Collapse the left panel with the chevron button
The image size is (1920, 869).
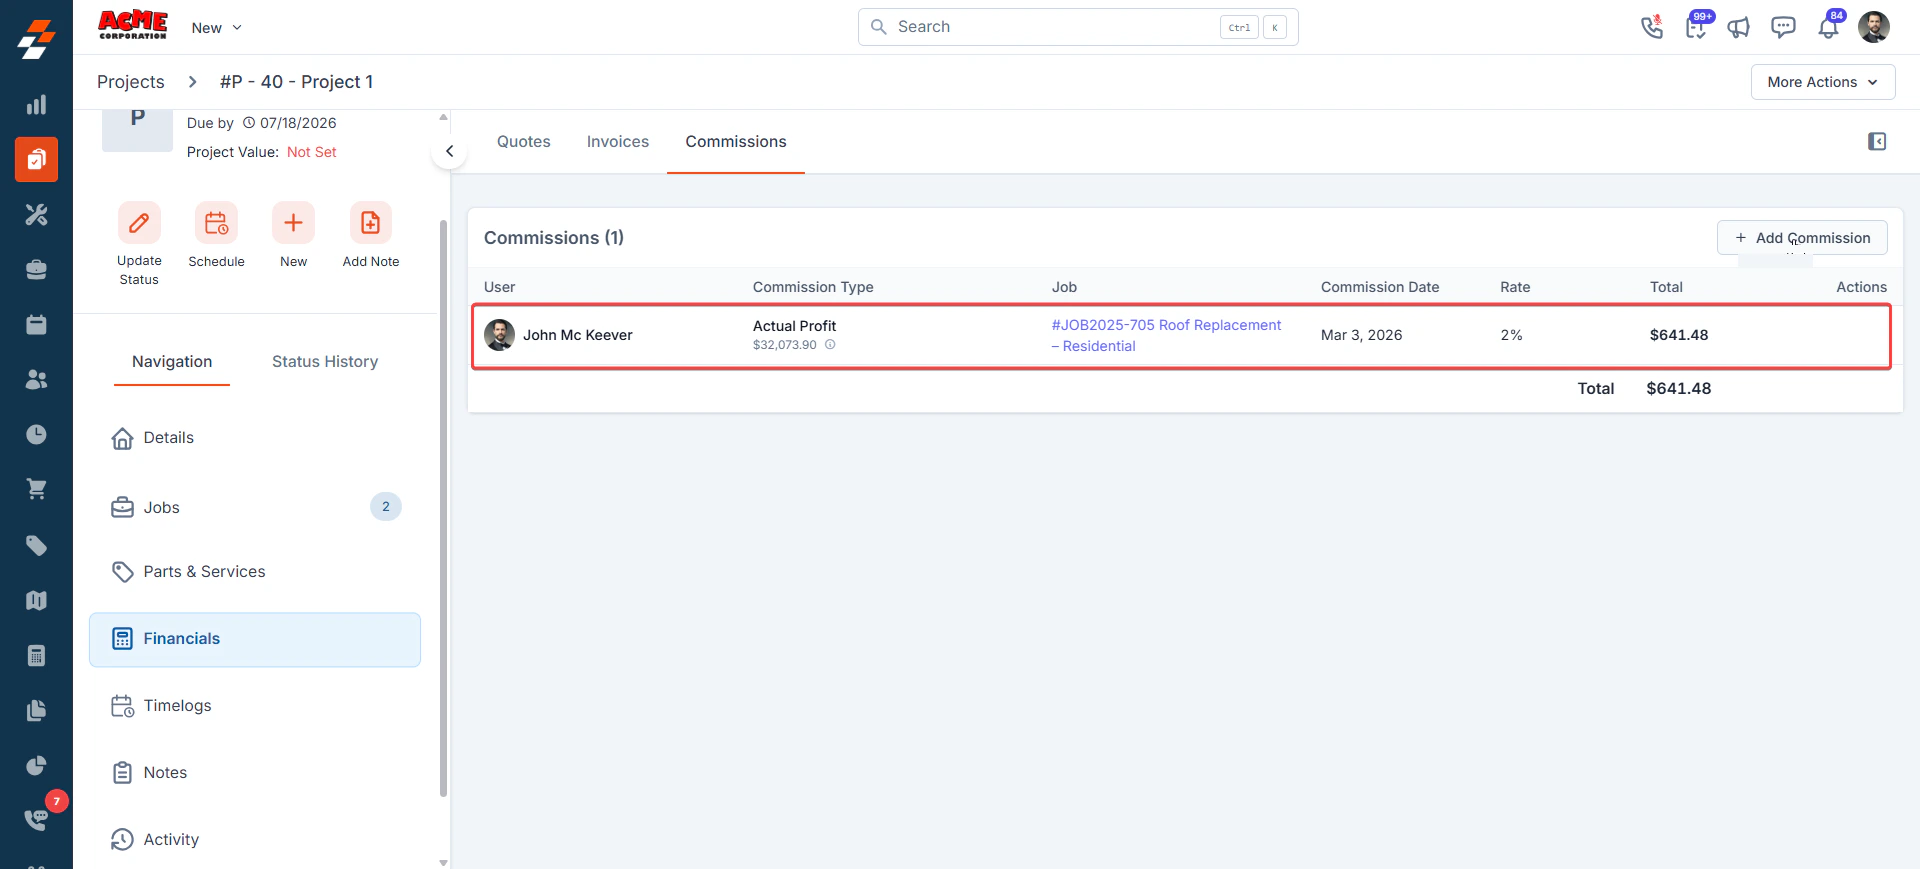tap(450, 151)
